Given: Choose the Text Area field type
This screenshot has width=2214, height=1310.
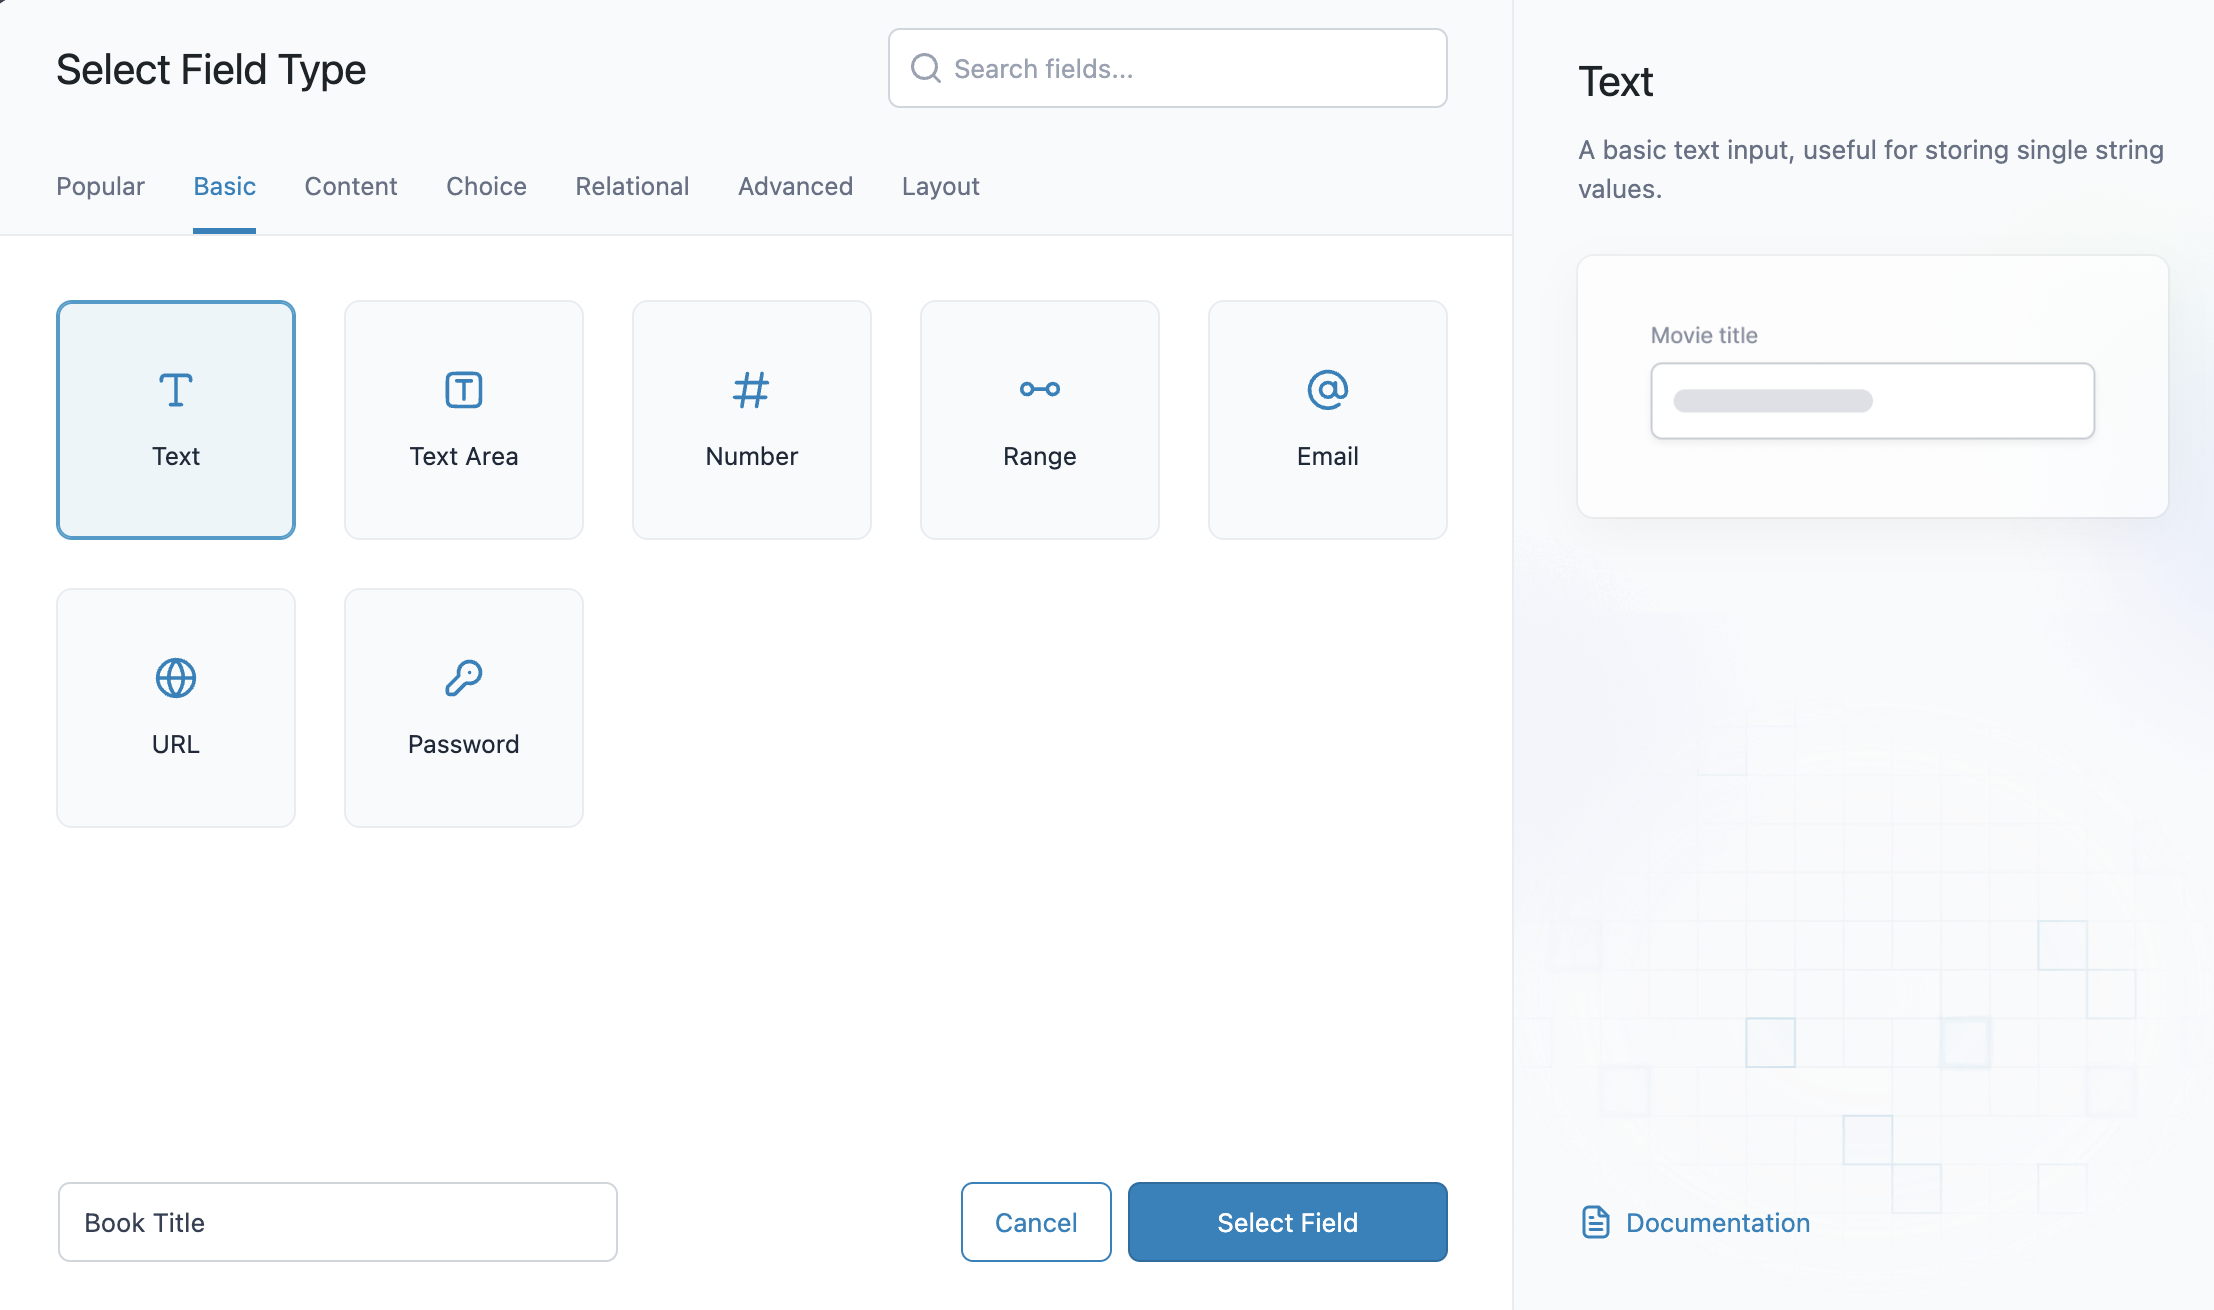Looking at the screenshot, I should coord(464,420).
